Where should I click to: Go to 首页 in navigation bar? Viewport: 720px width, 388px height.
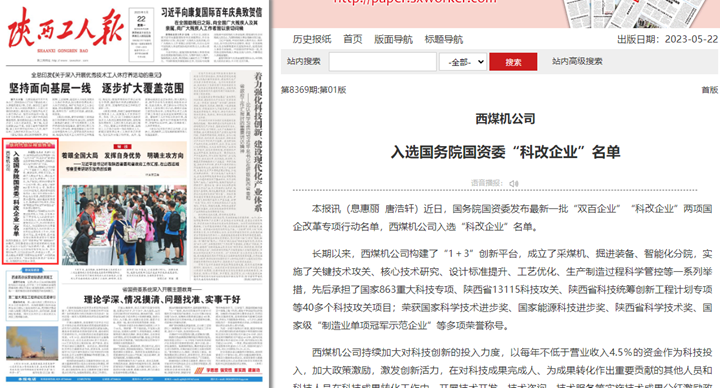point(353,39)
